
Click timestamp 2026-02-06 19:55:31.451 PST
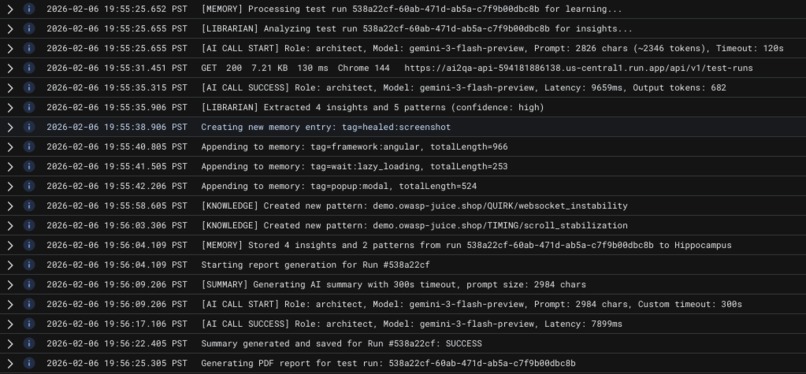(x=117, y=68)
